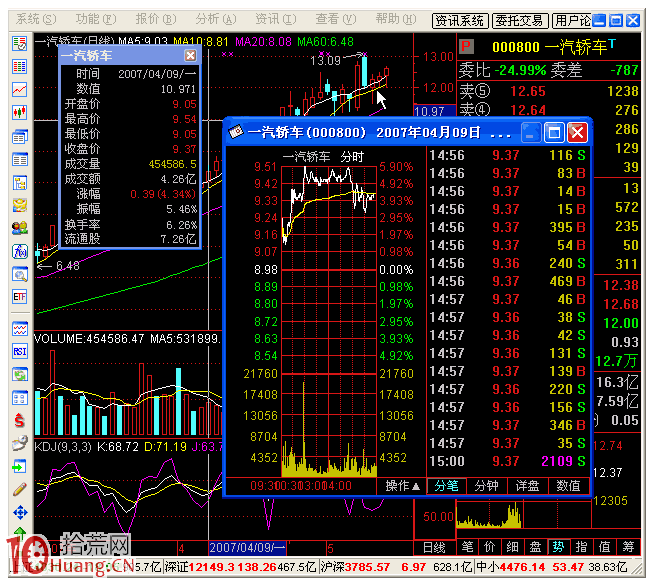The height and width of the screenshot is (585, 665).
Task: Select the pencil drawing tool icon
Action: pos(20,490)
